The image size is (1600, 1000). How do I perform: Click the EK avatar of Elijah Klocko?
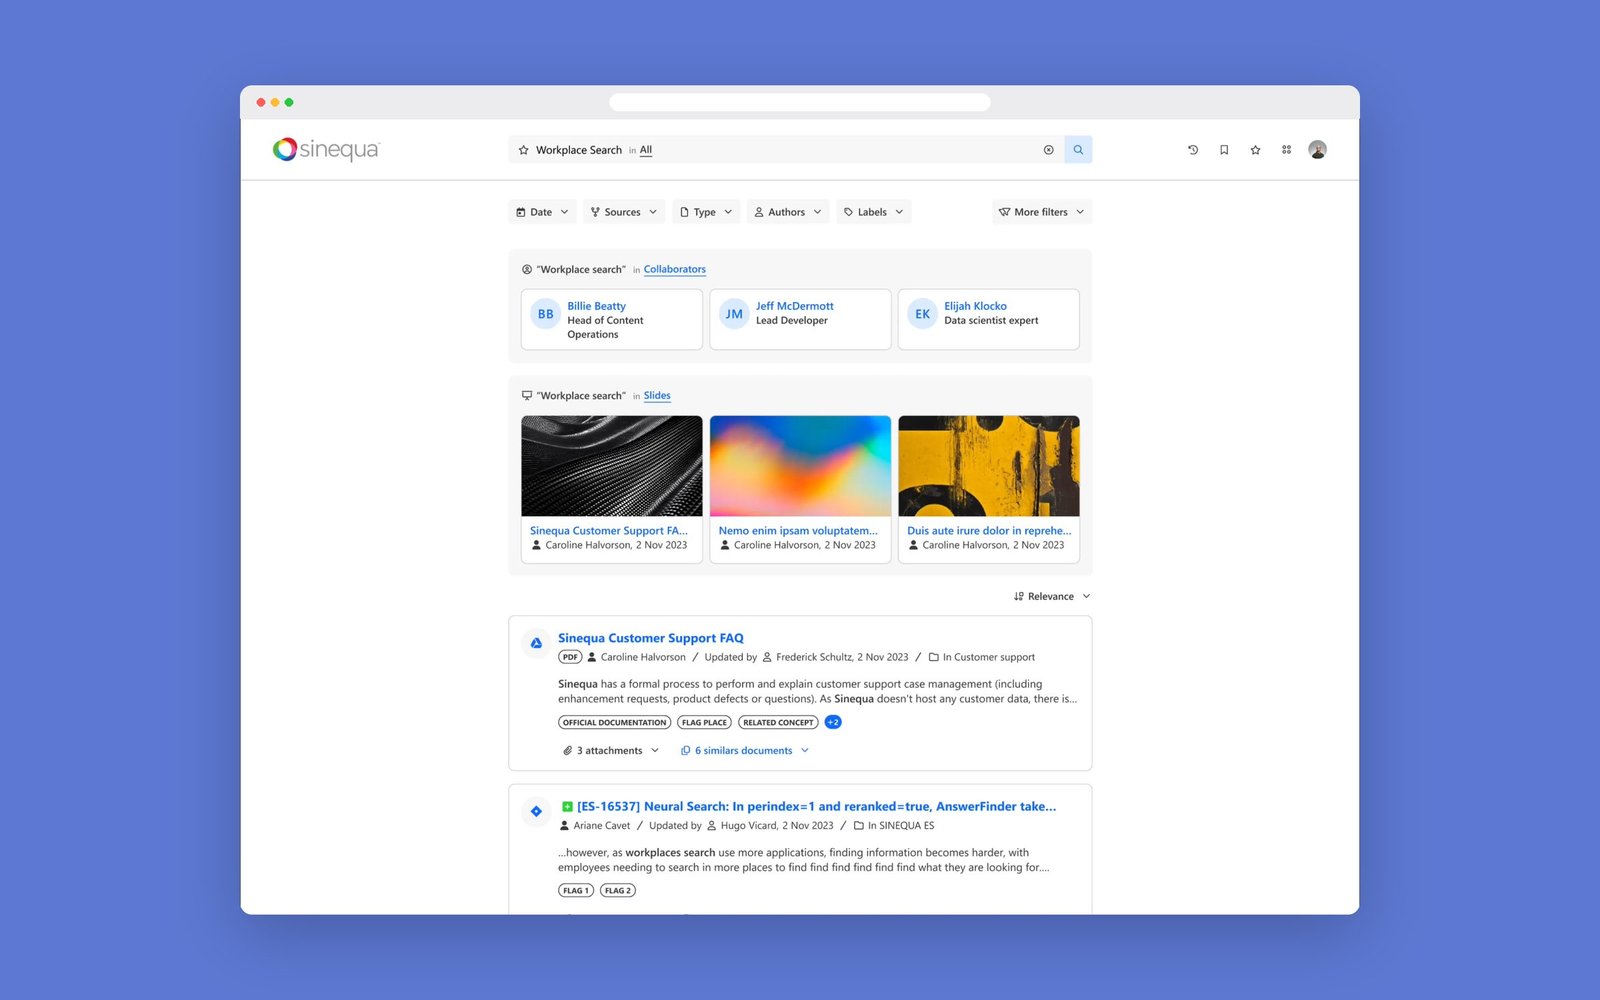tap(922, 314)
